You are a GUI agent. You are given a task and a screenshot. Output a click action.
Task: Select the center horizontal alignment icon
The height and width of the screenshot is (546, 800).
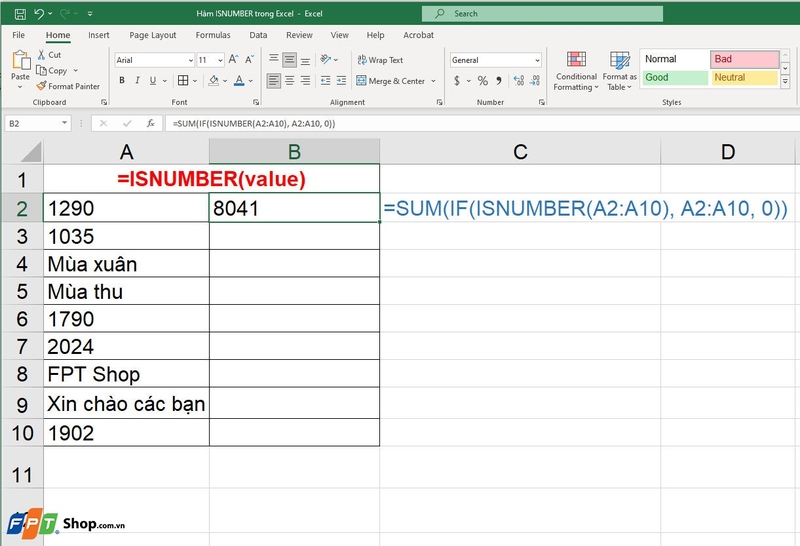[289, 81]
